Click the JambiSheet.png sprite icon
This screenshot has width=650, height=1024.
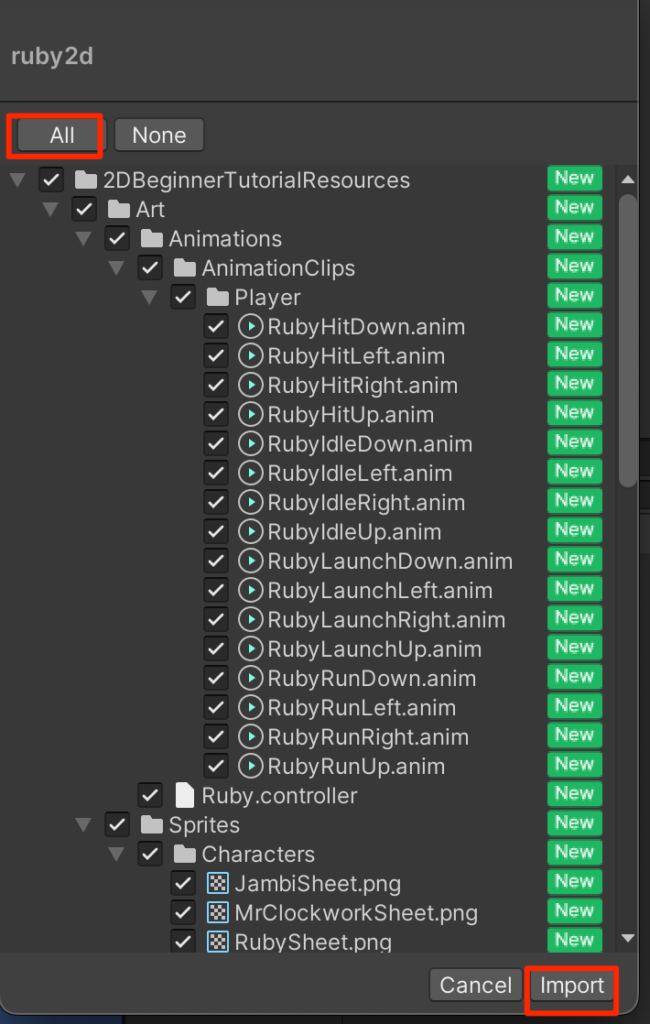(x=218, y=884)
